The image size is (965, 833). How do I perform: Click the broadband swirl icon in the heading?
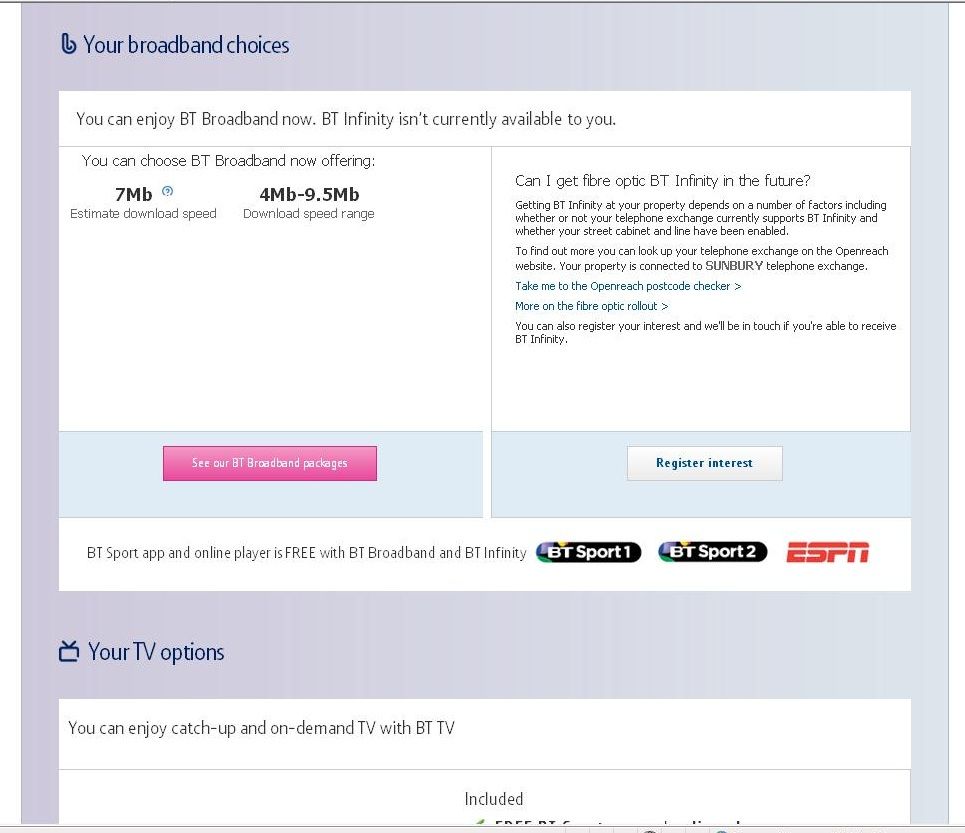point(68,44)
